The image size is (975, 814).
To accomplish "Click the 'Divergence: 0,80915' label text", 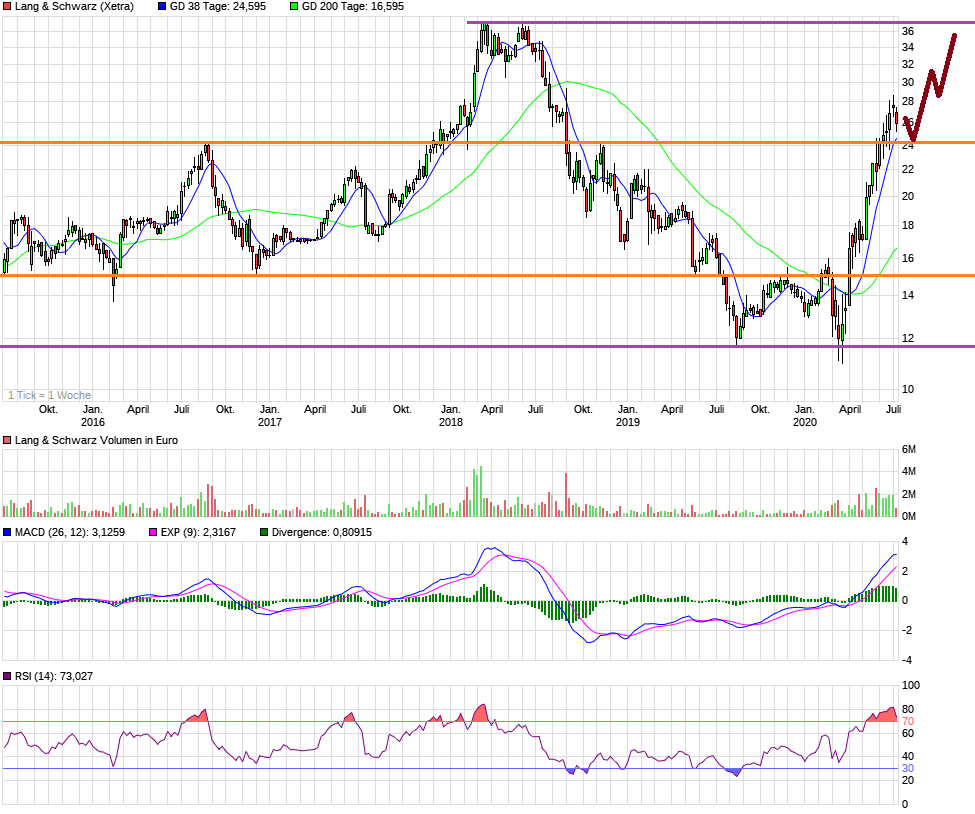I will [322, 533].
